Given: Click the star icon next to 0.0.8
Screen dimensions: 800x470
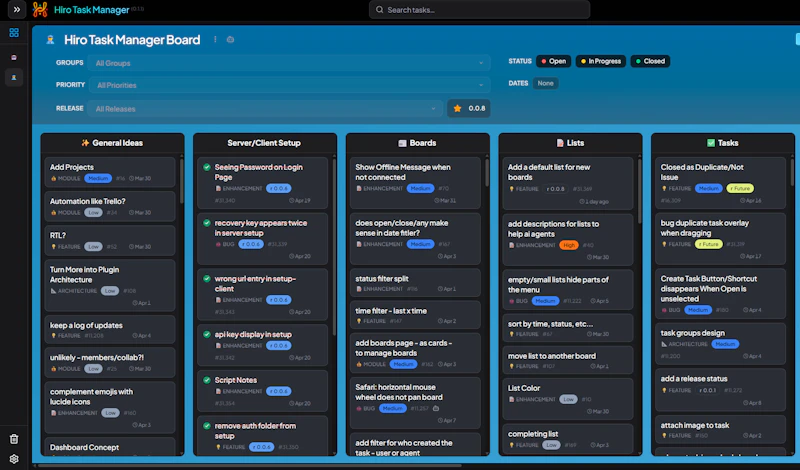Looking at the screenshot, I should [x=457, y=108].
